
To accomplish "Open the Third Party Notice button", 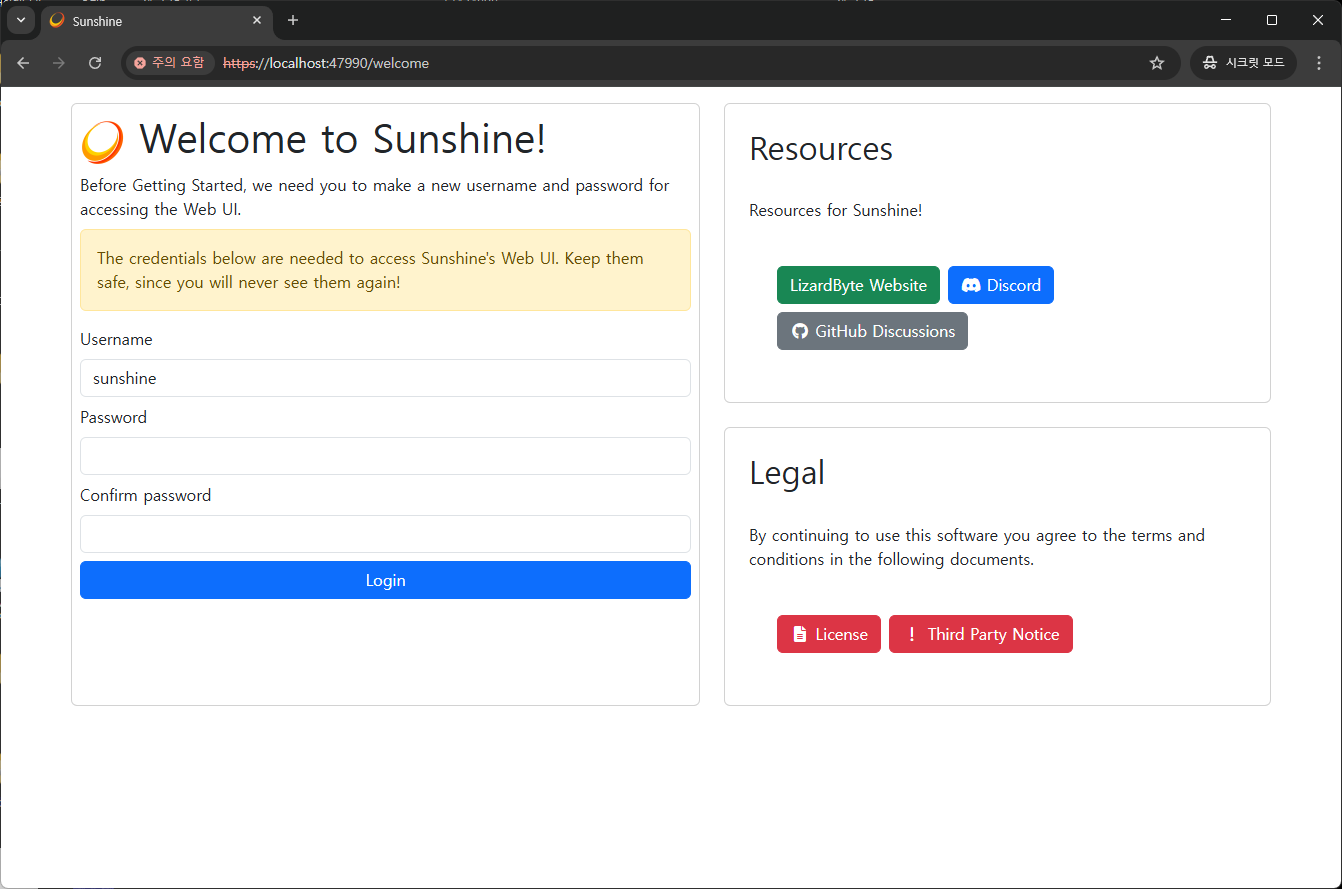I will pyautogui.click(x=980, y=634).
